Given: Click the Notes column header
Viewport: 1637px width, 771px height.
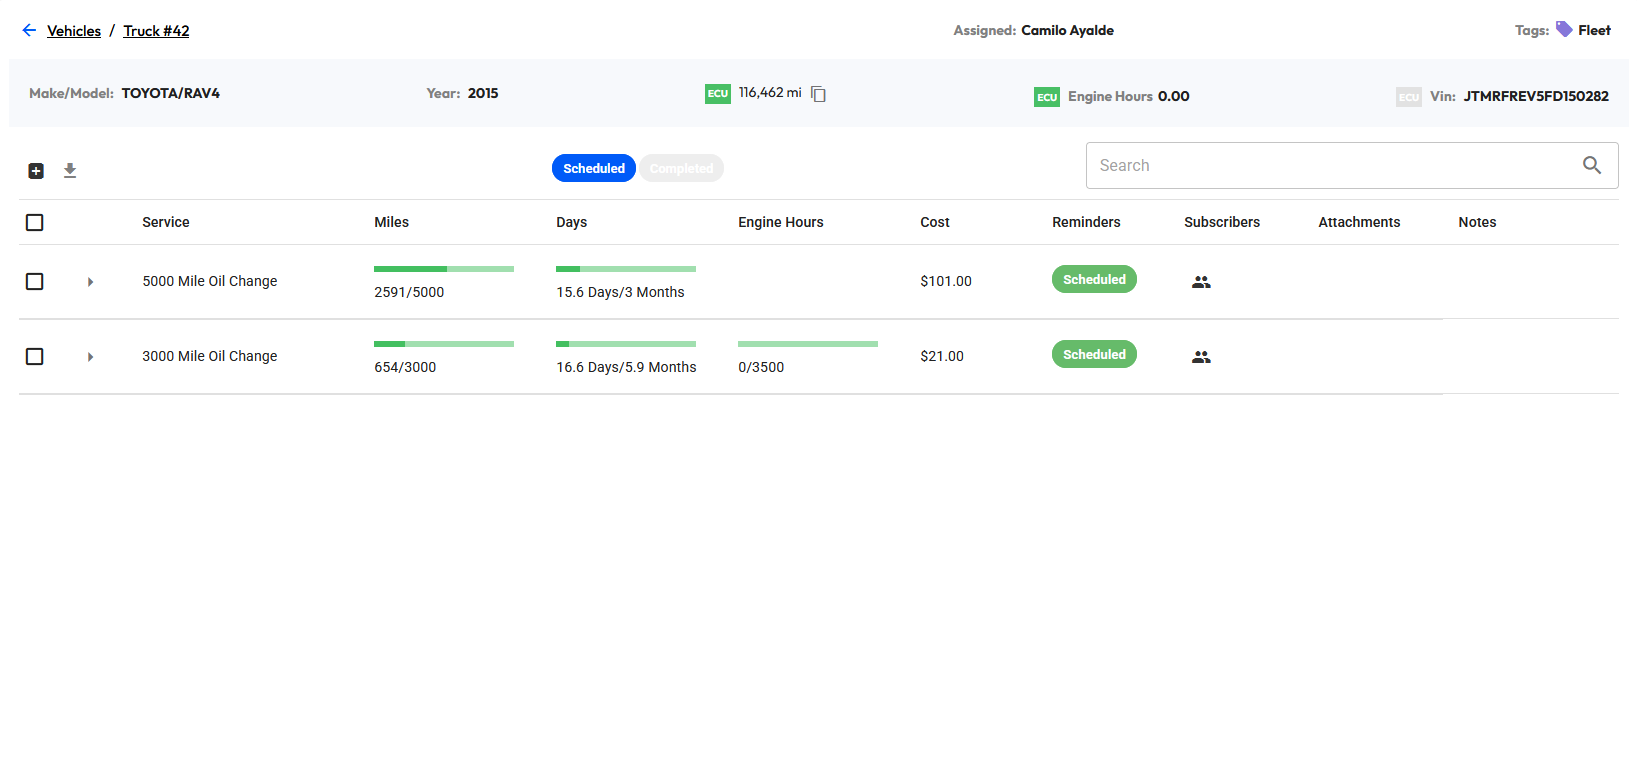Looking at the screenshot, I should point(1477,222).
